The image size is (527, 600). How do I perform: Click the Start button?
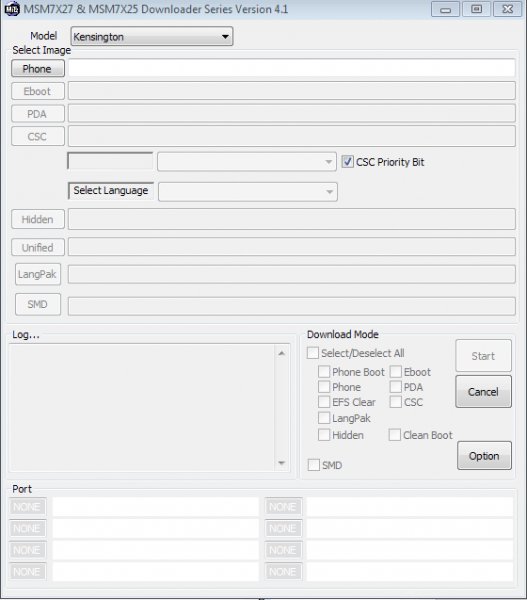pos(483,355)
